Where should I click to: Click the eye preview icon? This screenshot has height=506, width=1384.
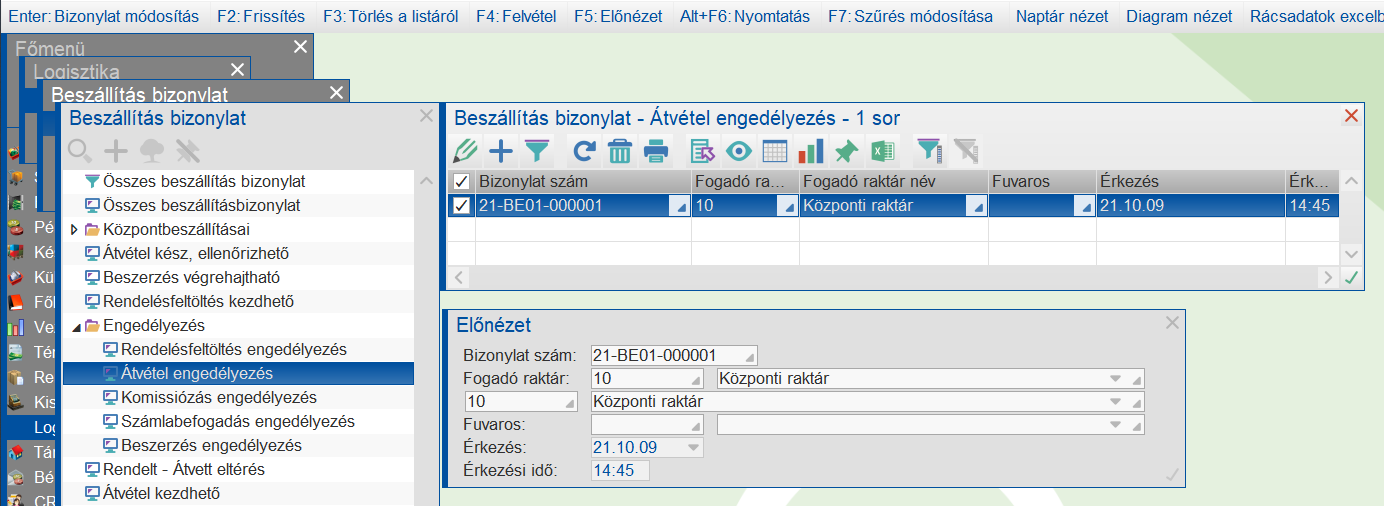[x=739, y=151]
